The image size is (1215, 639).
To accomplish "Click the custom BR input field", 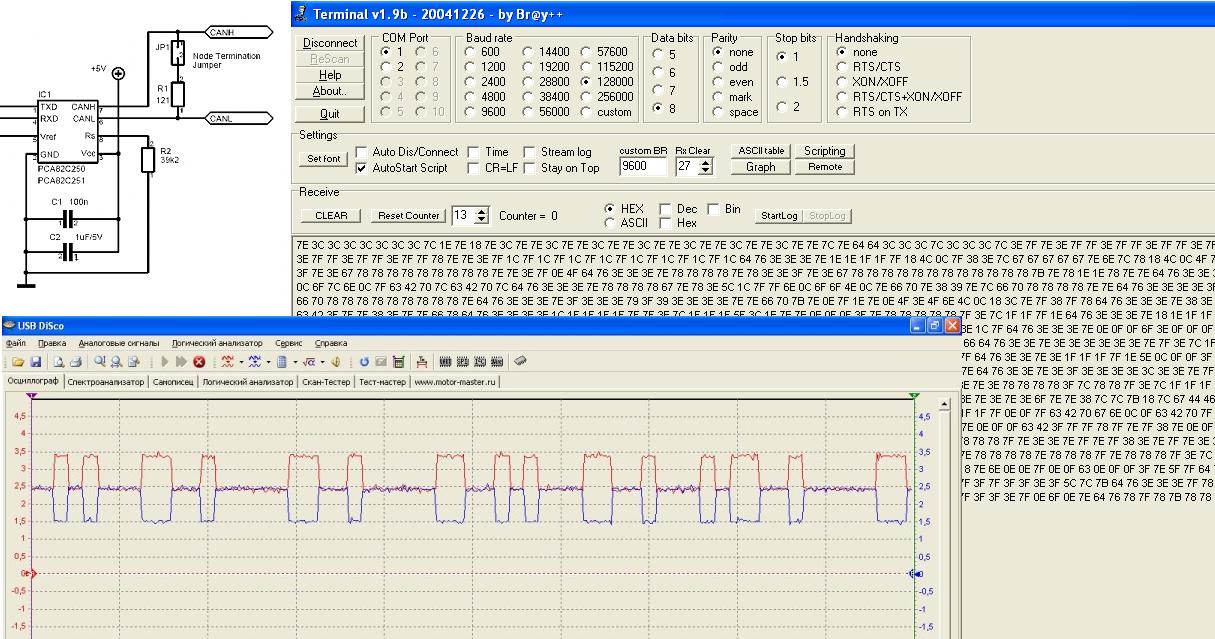I will click(643, 167).
